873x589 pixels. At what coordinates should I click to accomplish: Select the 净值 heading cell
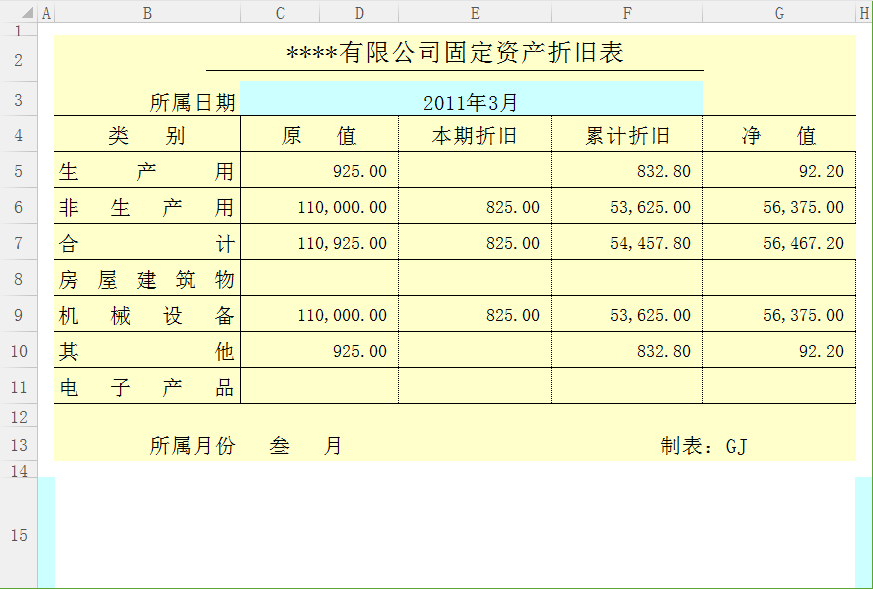[779, 136]
